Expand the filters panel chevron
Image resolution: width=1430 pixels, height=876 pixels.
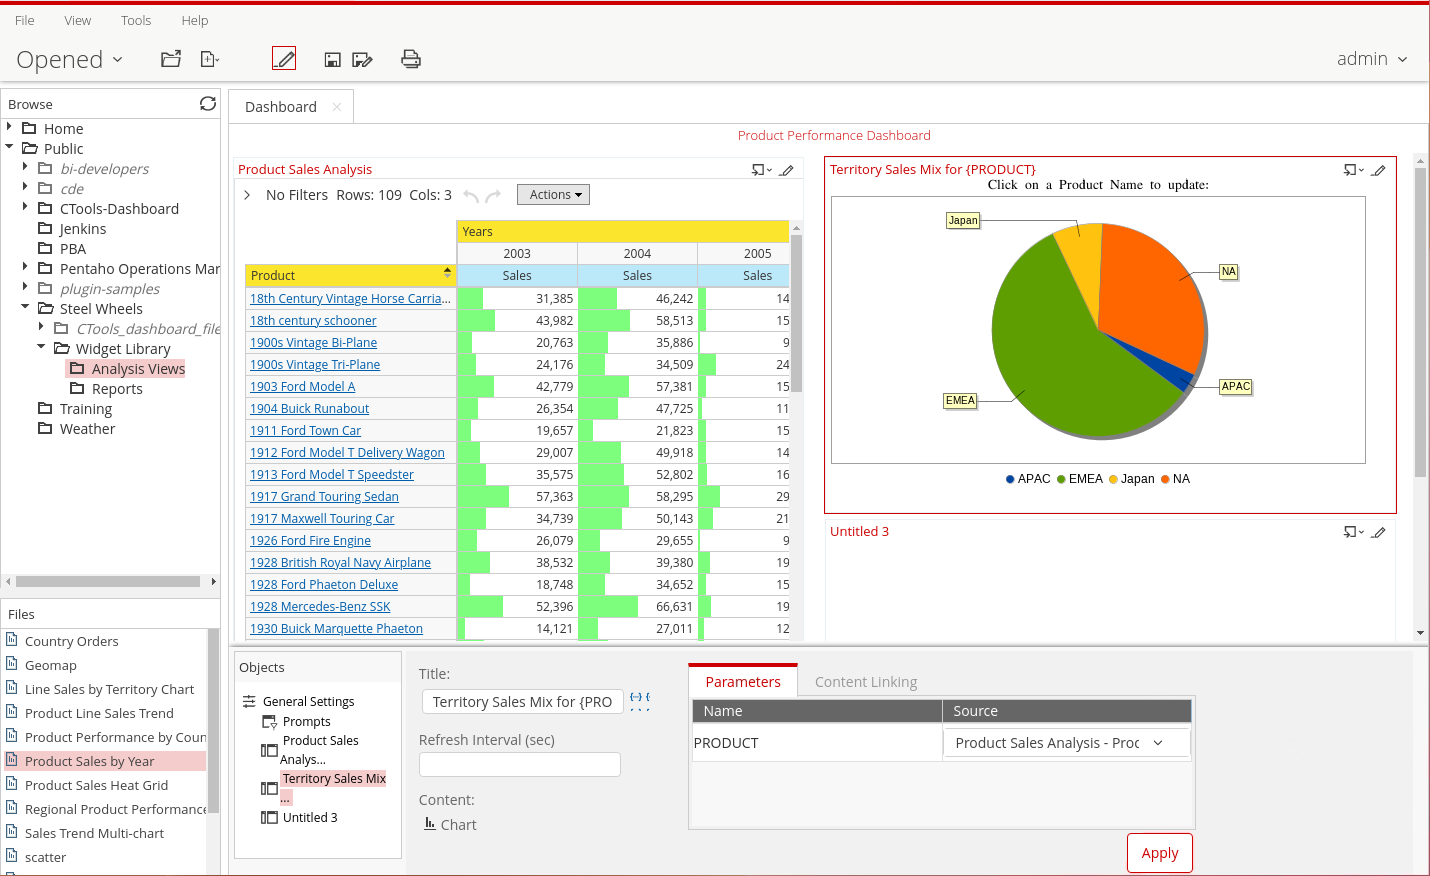247,195
